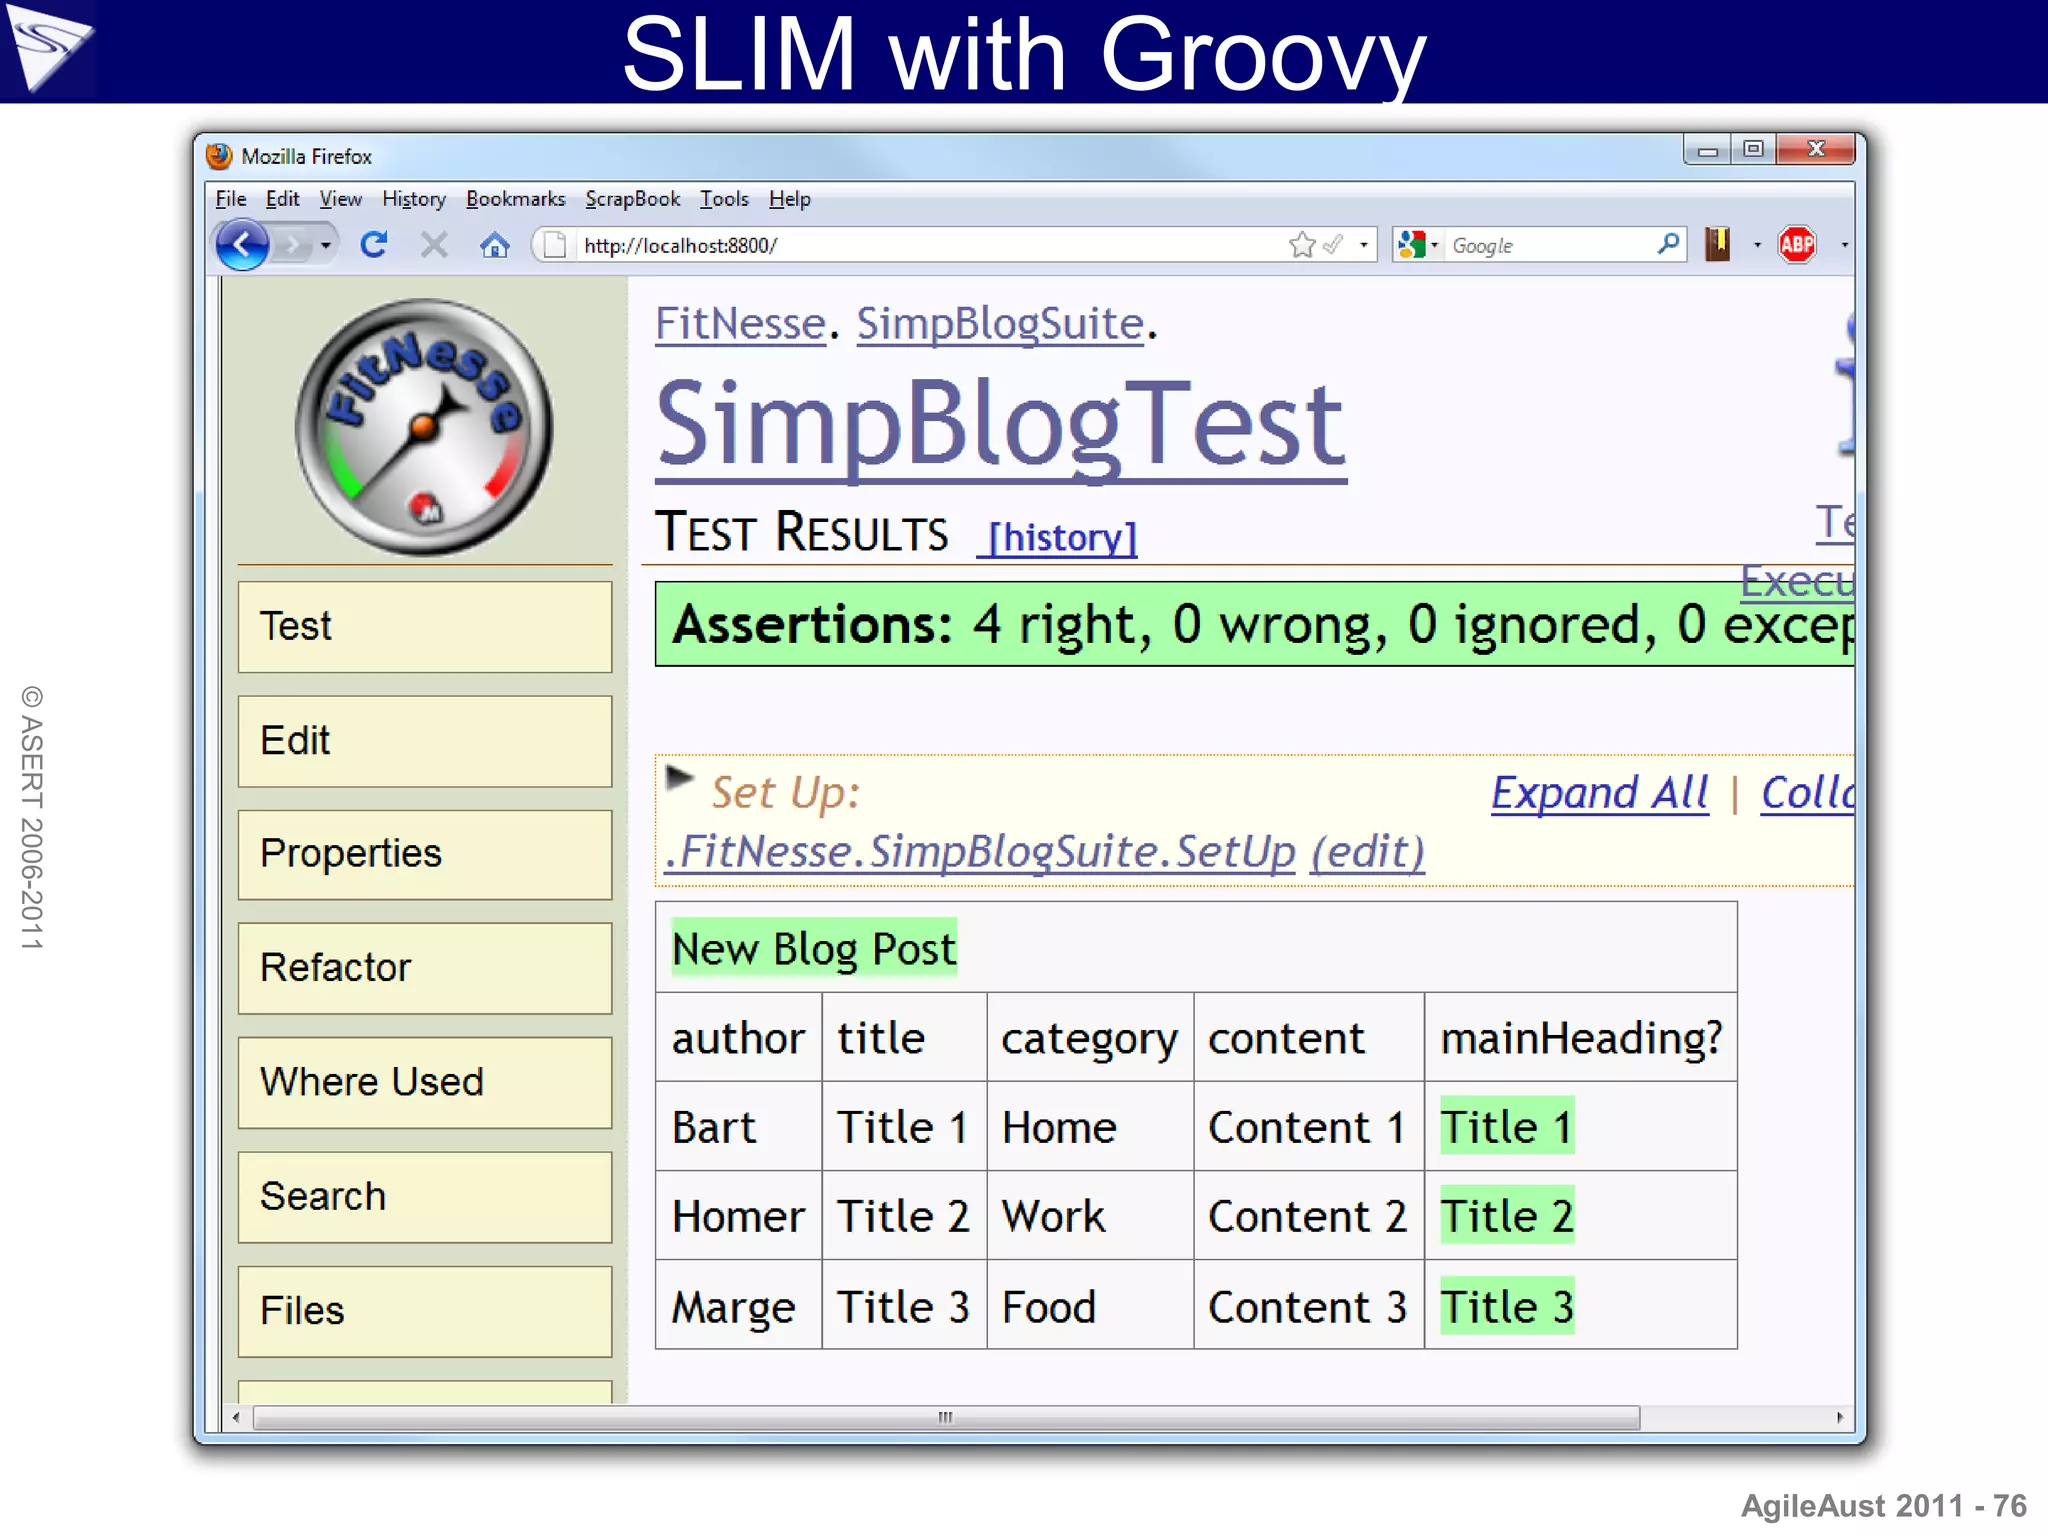Bookmark the page with the star icon
This screenshot has height=1536, width=2048.
(x=1301, y=245)
